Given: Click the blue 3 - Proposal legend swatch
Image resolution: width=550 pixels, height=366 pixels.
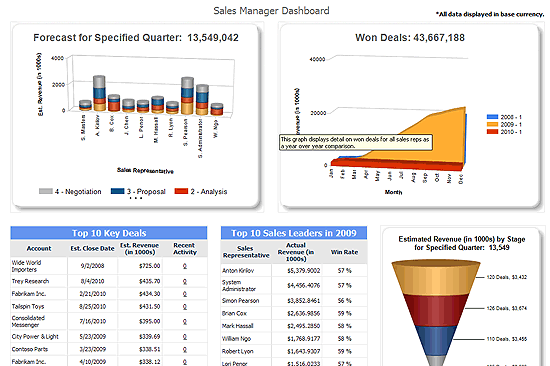Looking at the screenshot, I should pyautogui.click(x=118, y=191).
